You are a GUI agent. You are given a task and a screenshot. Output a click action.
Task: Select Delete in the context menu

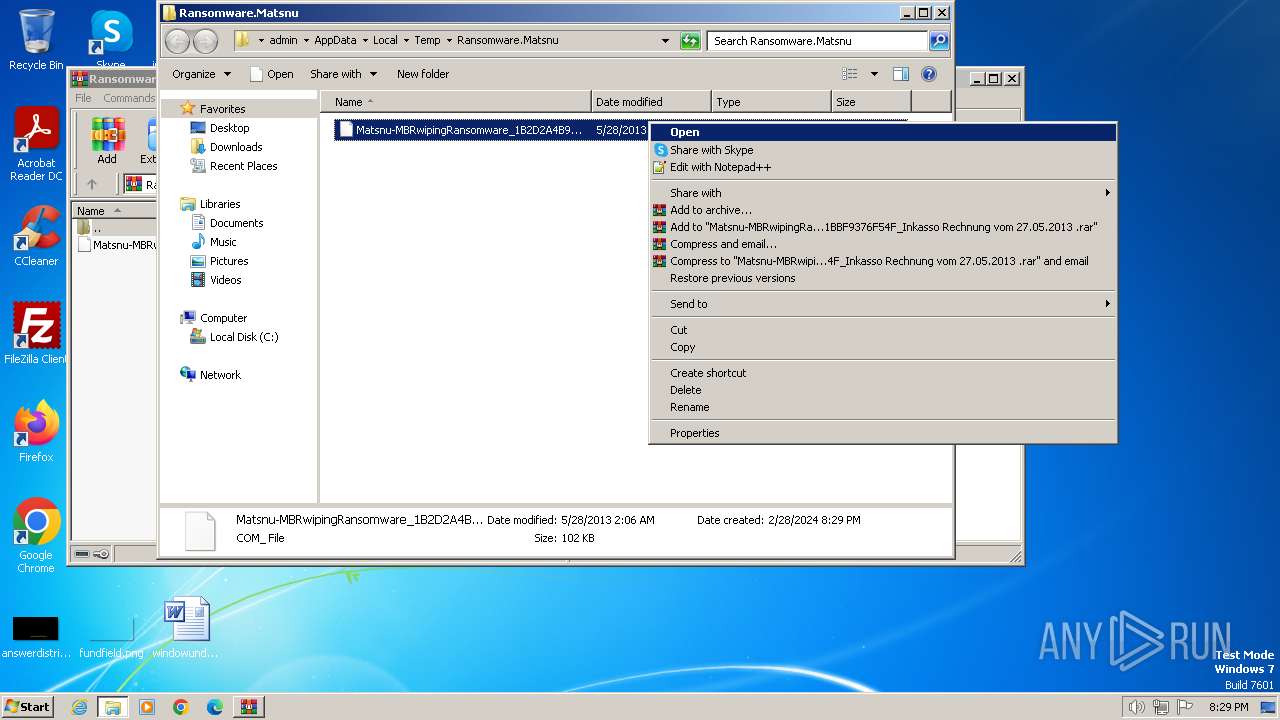pos(883,390)
